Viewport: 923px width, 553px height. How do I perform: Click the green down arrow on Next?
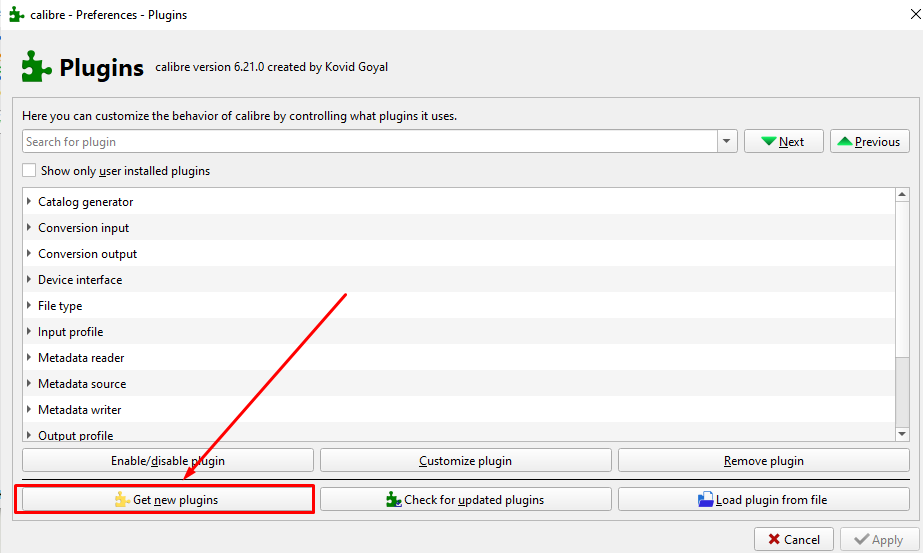768,141
